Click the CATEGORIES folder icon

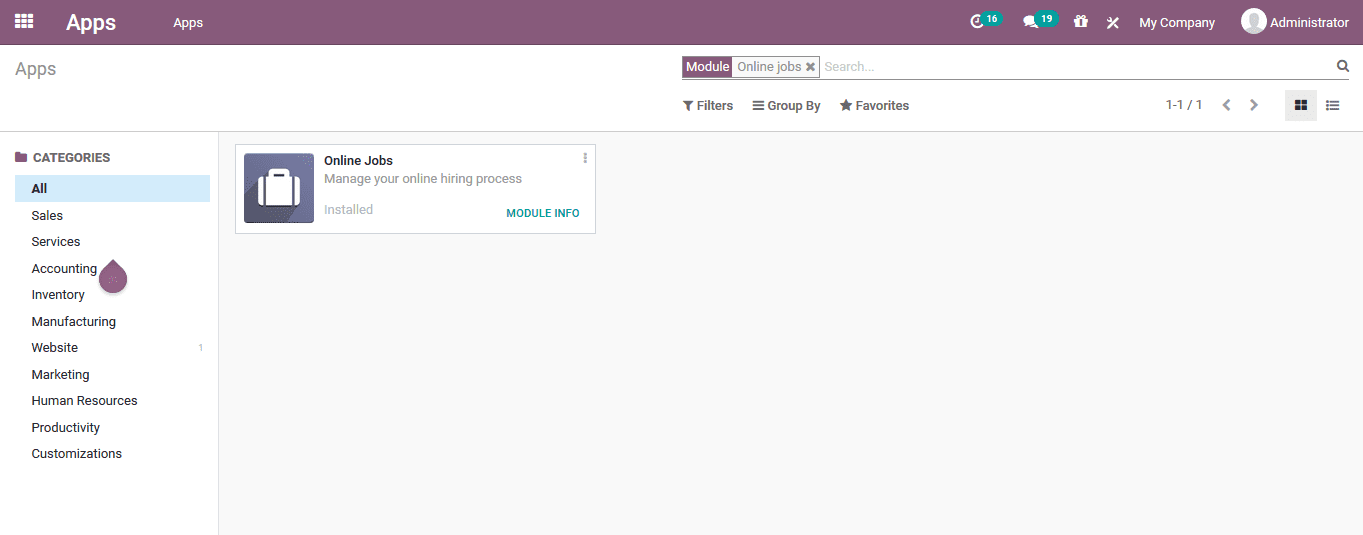[21, 157]
